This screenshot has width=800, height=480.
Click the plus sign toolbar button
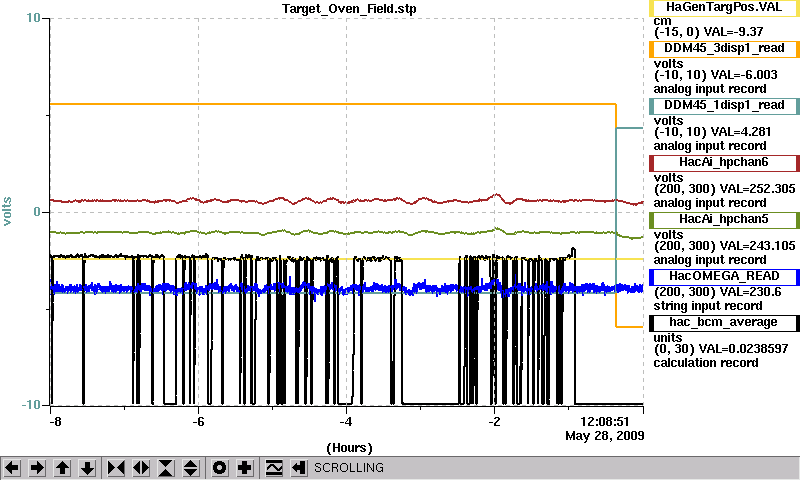pos(245,467)
